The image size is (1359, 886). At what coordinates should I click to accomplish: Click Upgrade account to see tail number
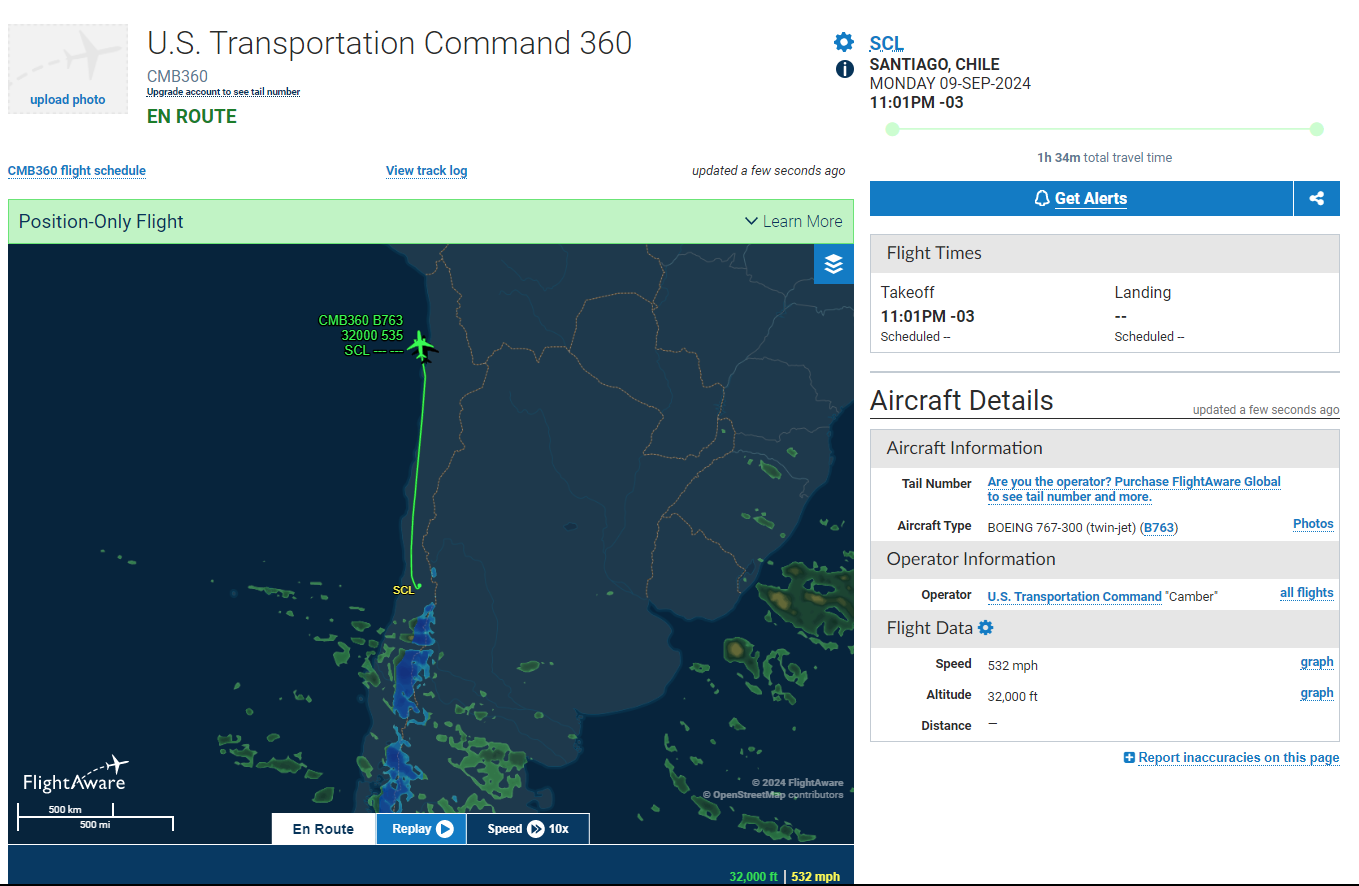coord(223,92)
